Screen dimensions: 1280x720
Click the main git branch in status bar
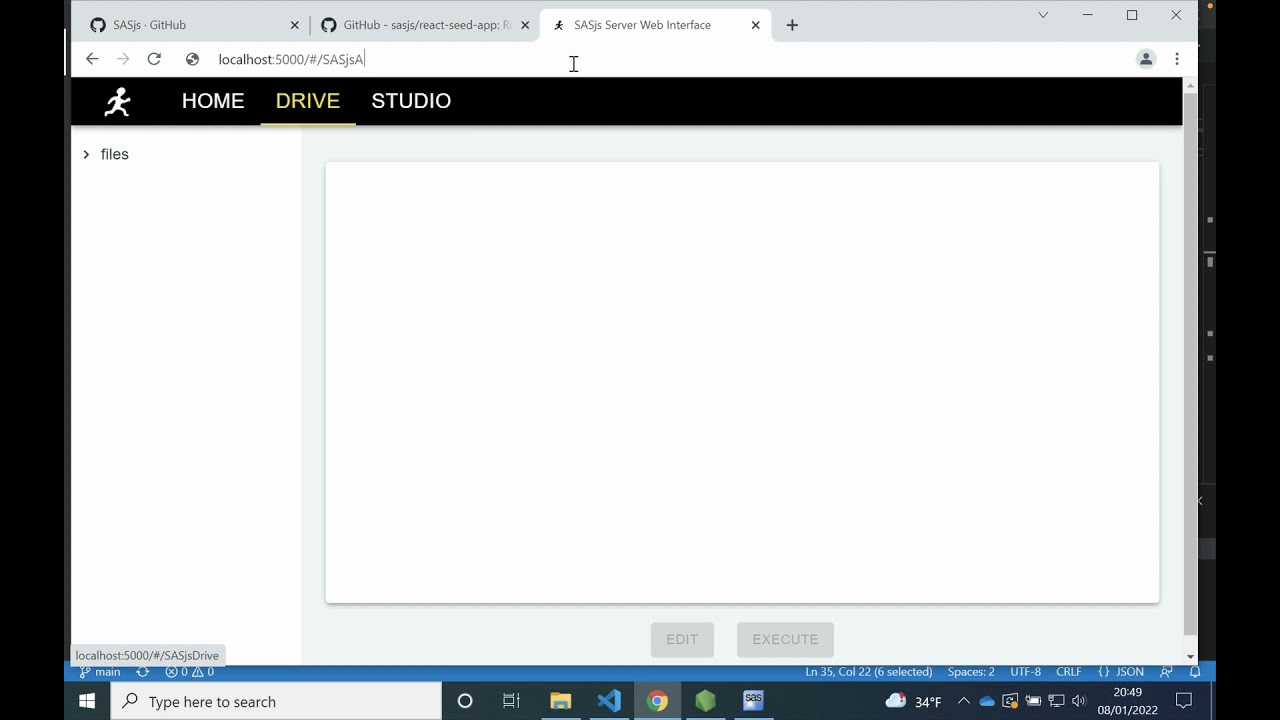point(100,672)
